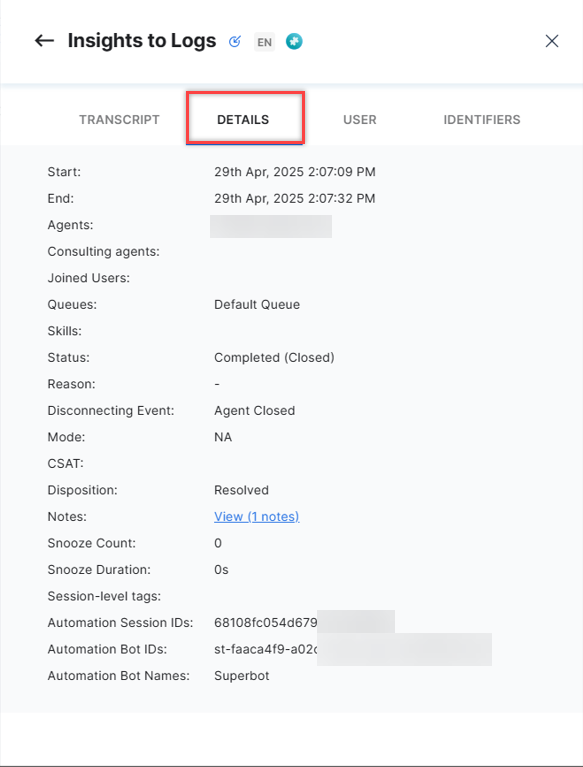Select the Details tab
Image resolution: width=583 pixels, height=767 pixels.
pyautogui.click(x=243, y=120)
